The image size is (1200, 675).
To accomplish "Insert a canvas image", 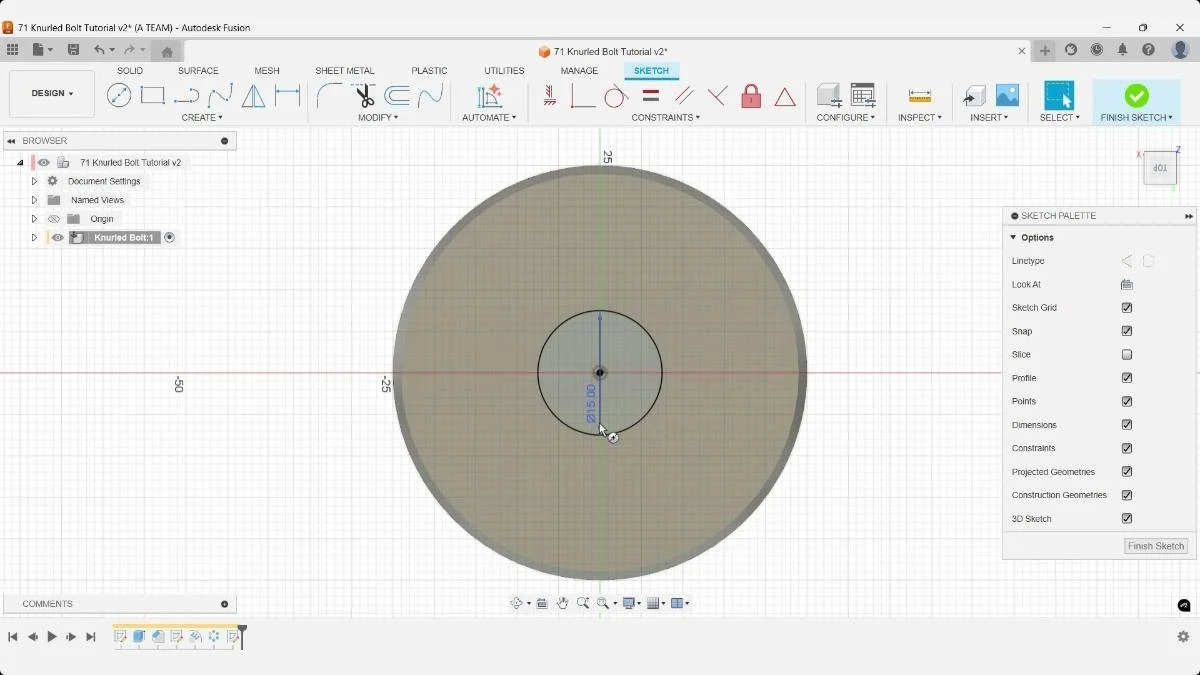I will pos(1007,96).
